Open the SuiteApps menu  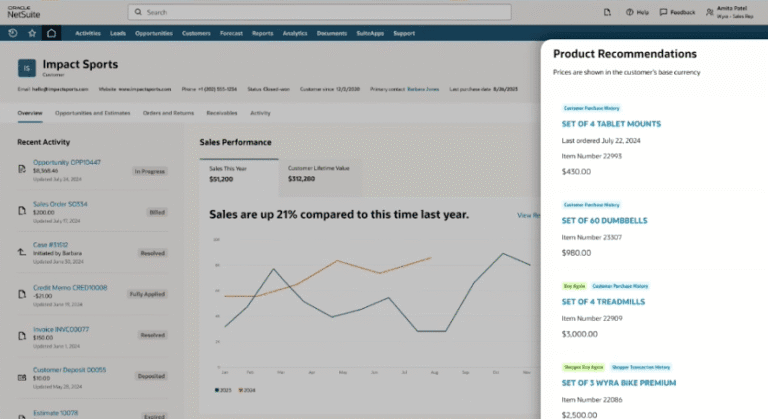point(370,33)
